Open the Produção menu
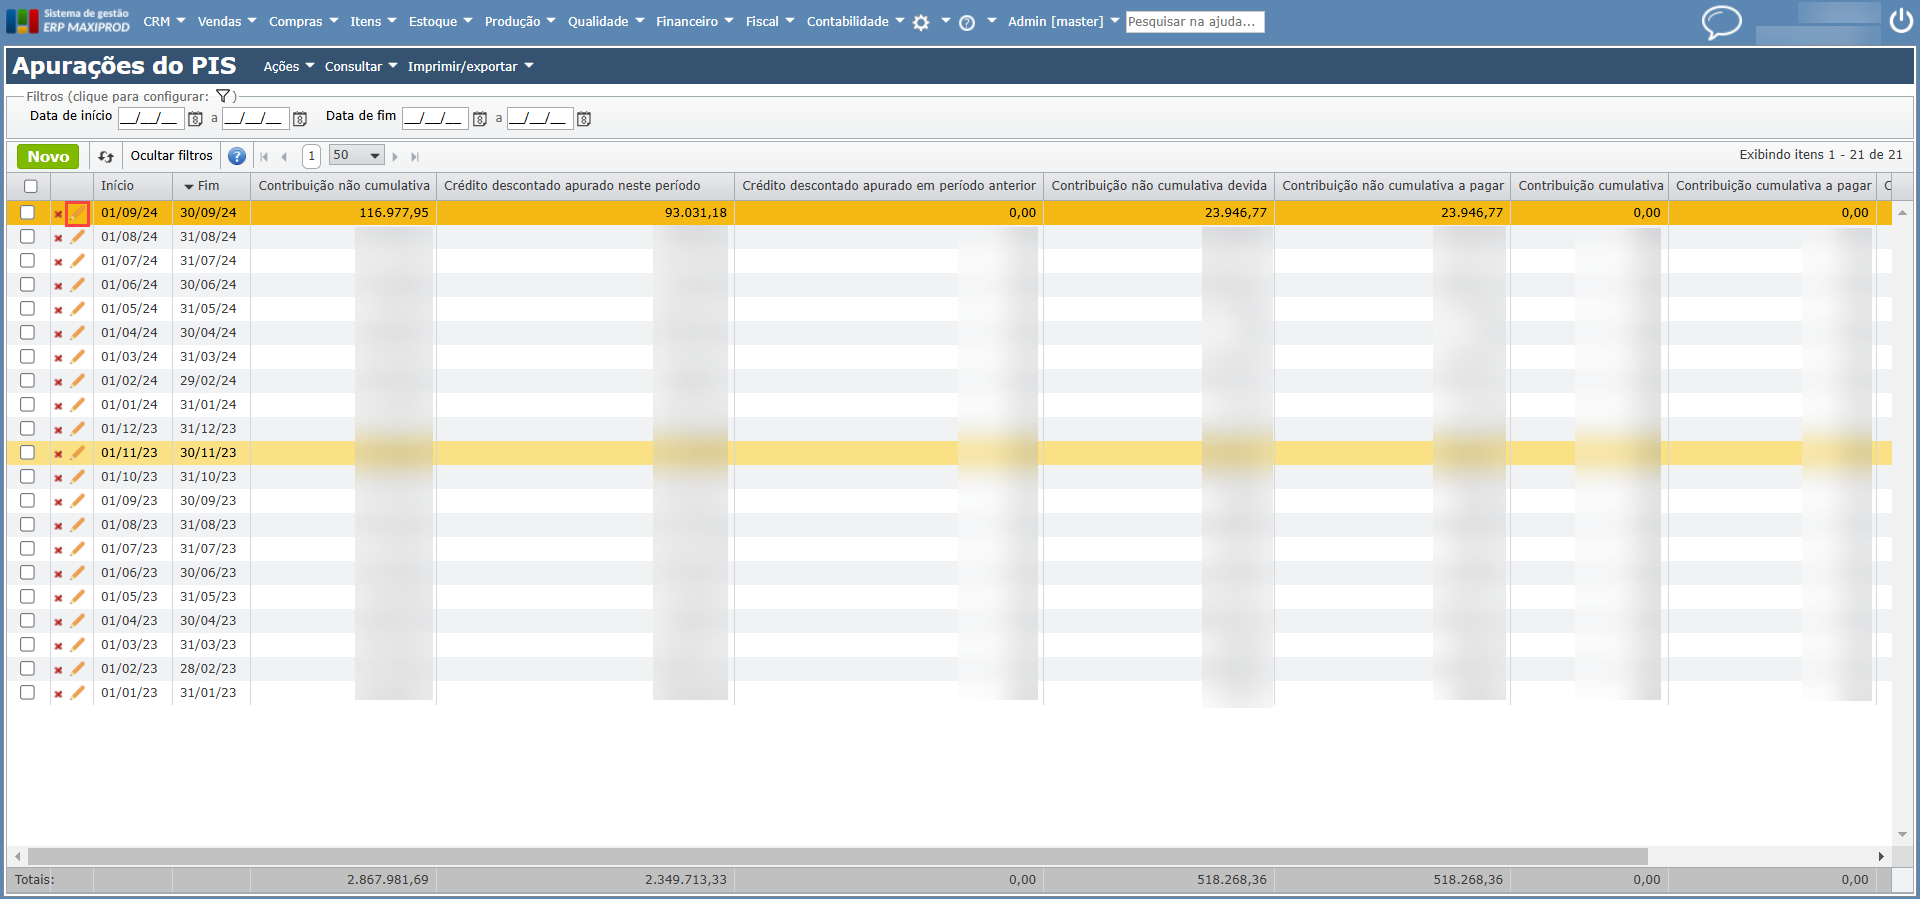 pyautogui.click(x=520, y=22)
